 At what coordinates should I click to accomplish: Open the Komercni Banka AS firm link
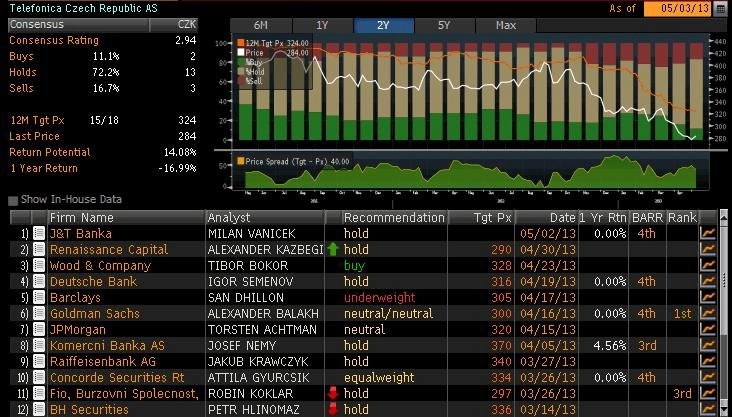(107, 346)
